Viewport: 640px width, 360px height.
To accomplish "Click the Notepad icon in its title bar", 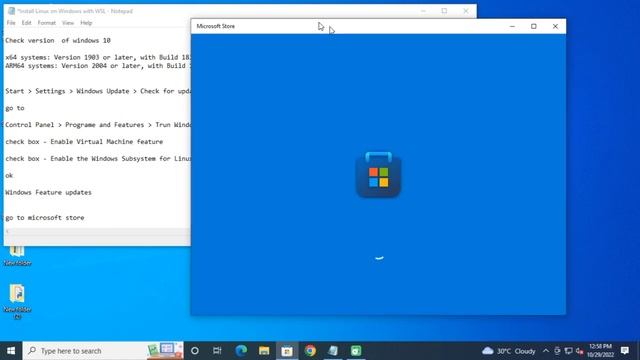I will tap(11, 11).
